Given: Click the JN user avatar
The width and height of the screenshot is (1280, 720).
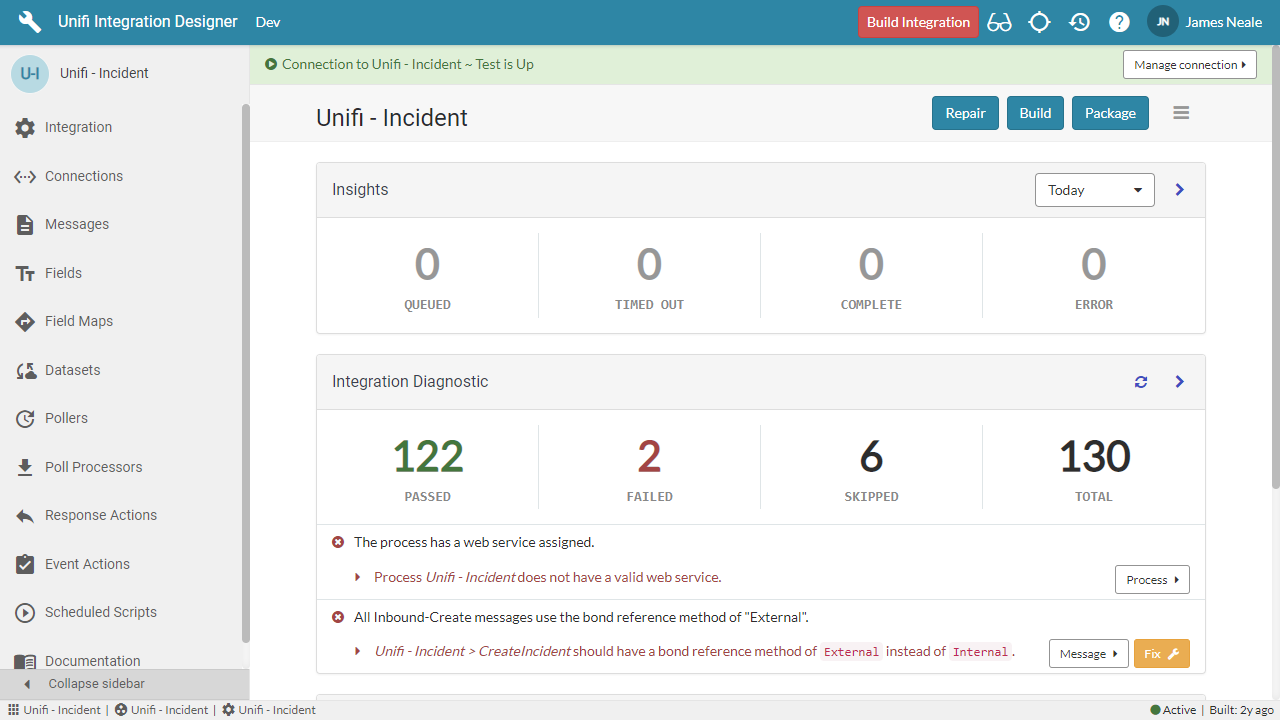Looking at the screenshot, I should point(1162,22).
